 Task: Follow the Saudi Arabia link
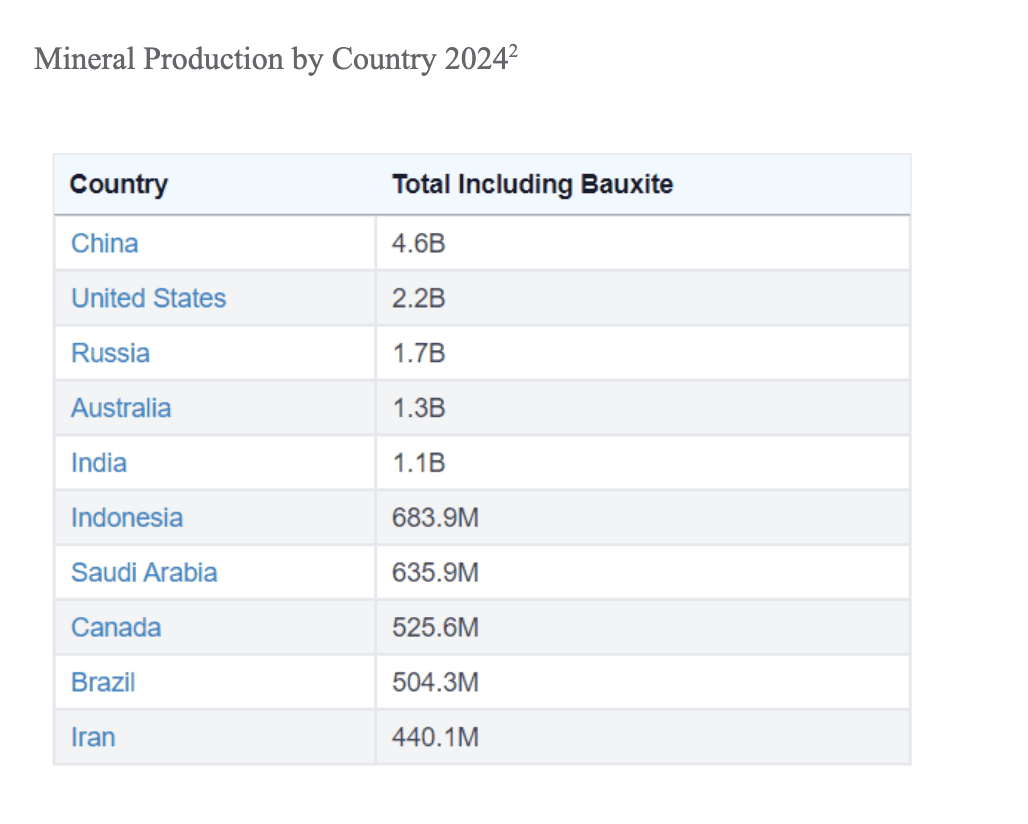(x=143, y=573)
